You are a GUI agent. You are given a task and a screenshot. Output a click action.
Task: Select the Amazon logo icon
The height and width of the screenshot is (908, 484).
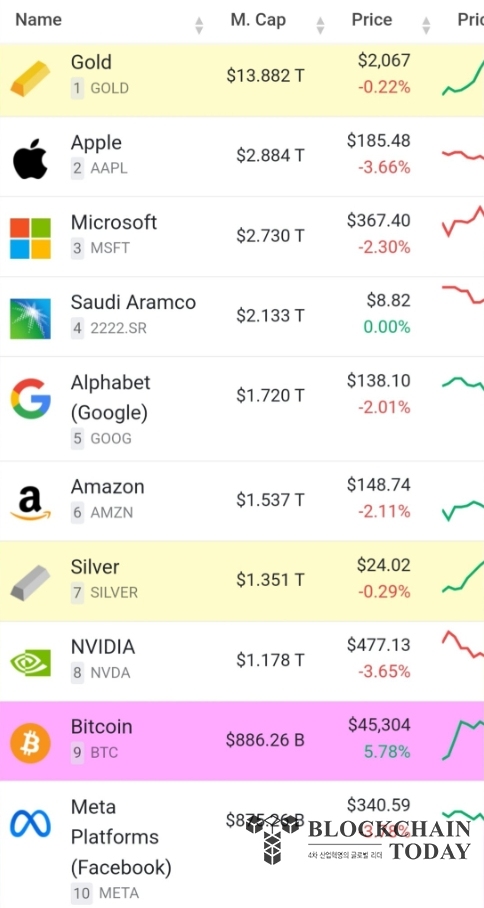(30, 503)
